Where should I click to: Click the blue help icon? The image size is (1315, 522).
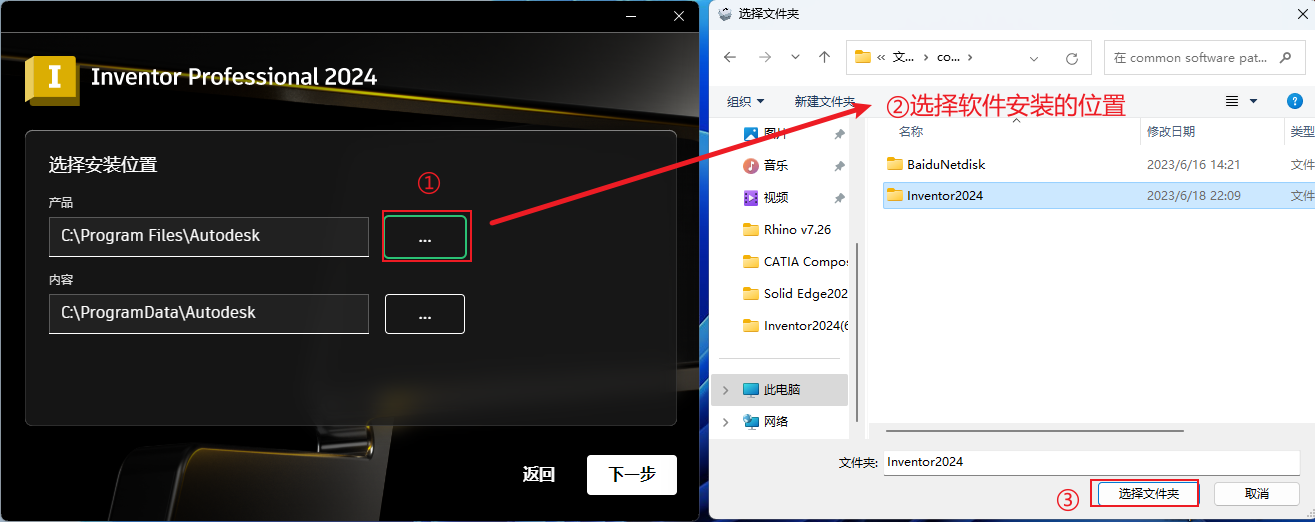pos(1294,101)
